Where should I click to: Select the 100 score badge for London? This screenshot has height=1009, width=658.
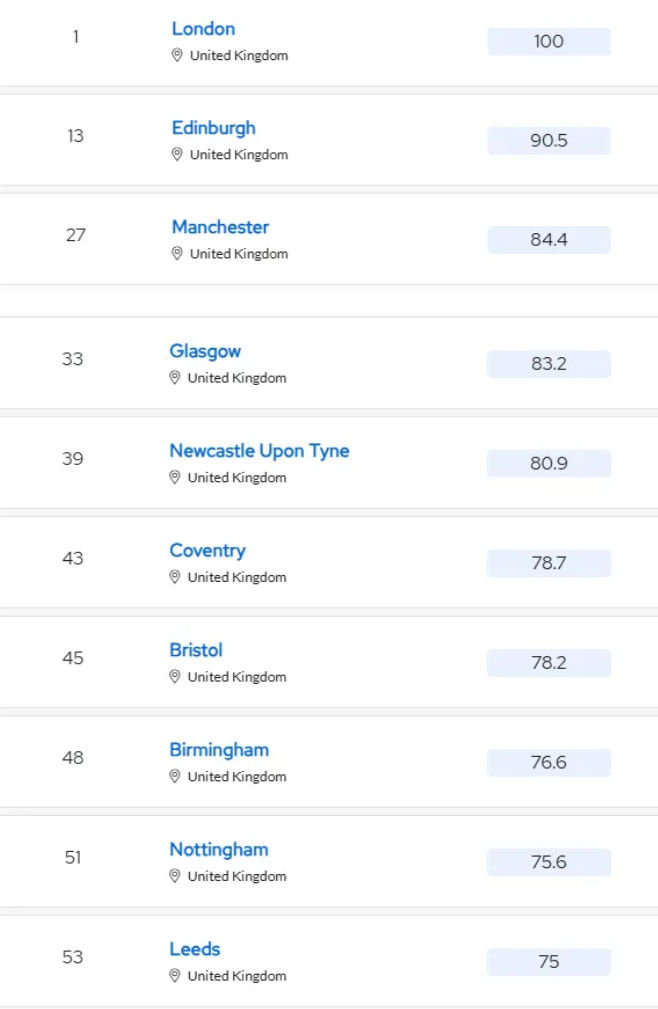[549, 41]
